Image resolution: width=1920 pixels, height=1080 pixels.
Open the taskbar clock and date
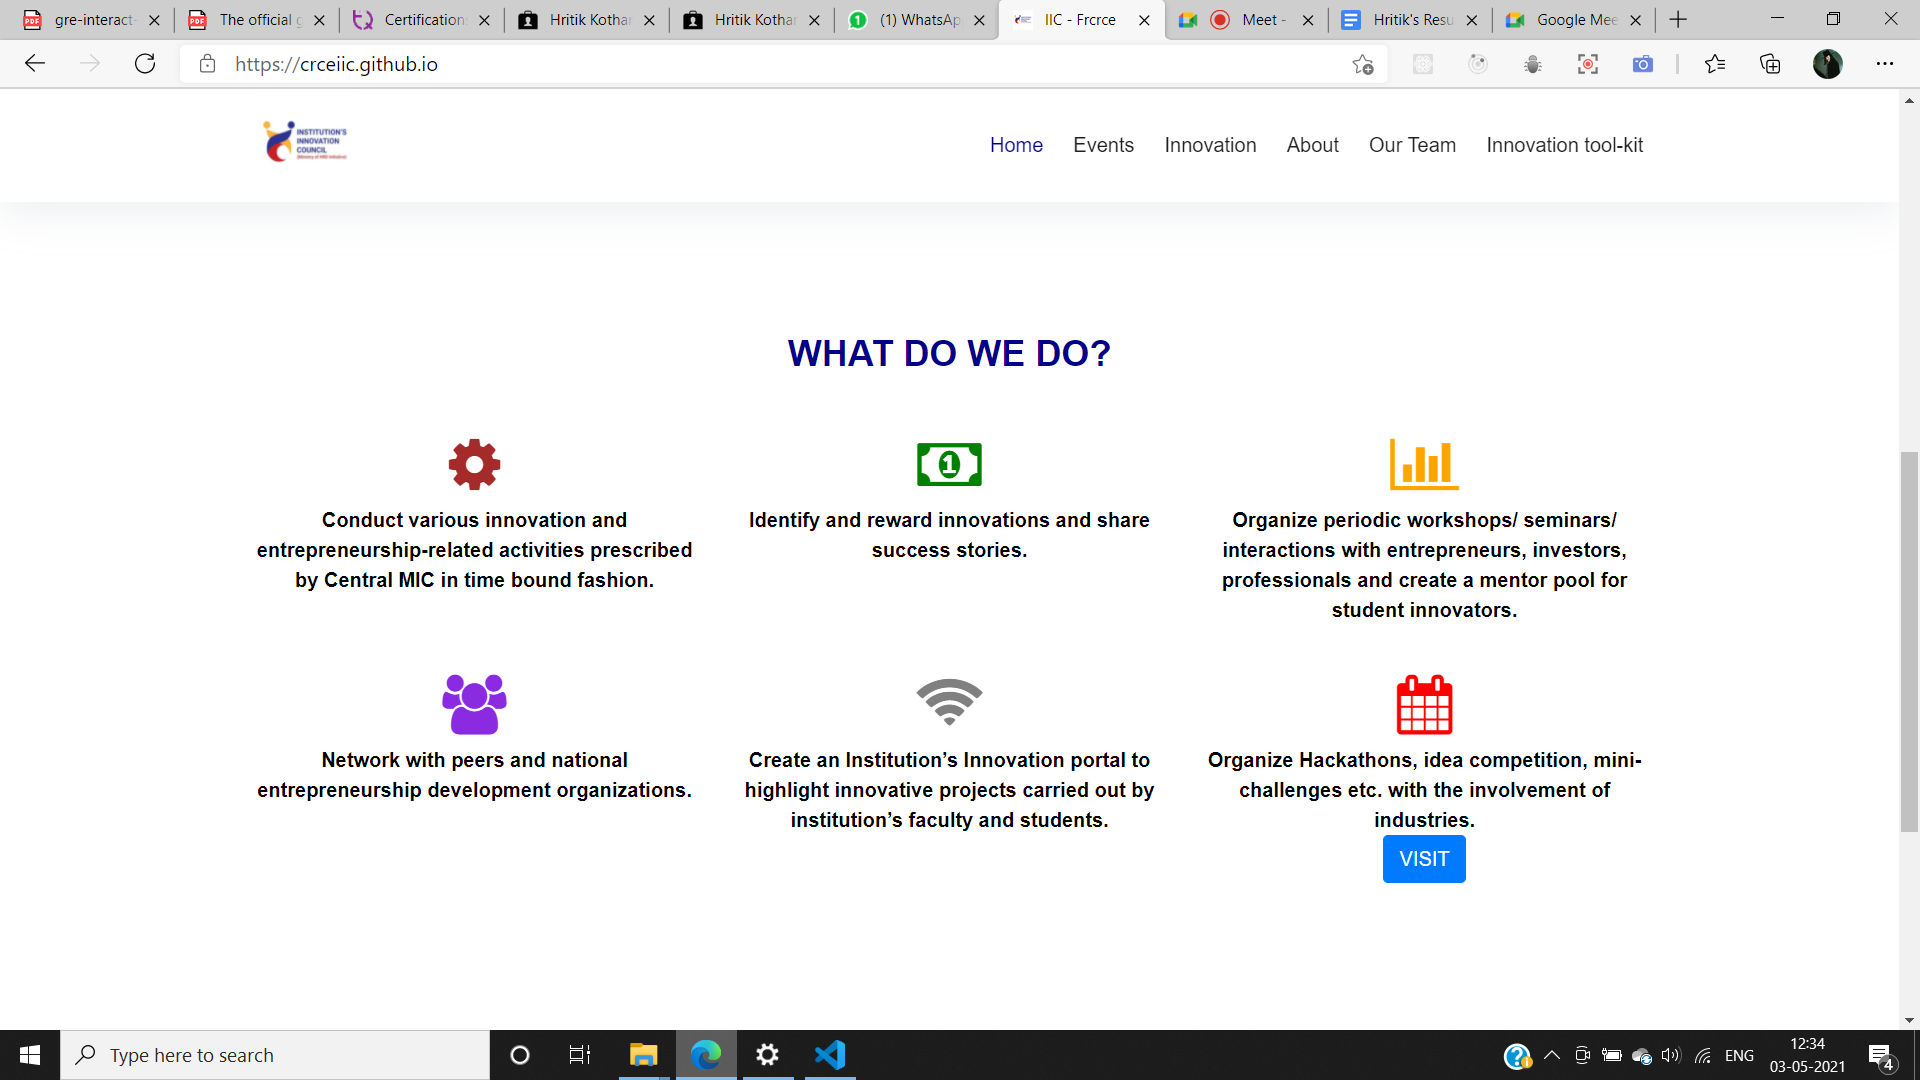click(x=1807, y=1055)
